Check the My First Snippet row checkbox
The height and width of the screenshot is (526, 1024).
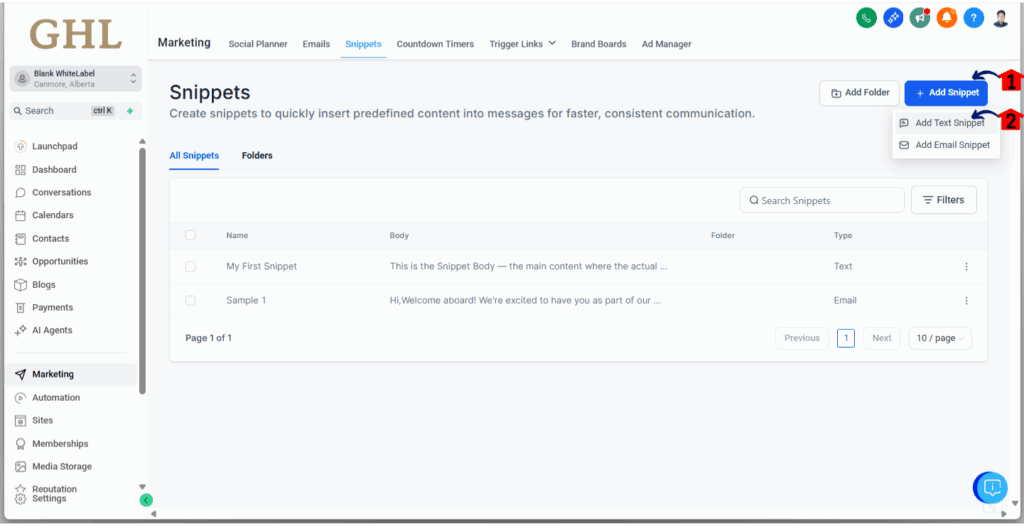(x=190, y=267)
